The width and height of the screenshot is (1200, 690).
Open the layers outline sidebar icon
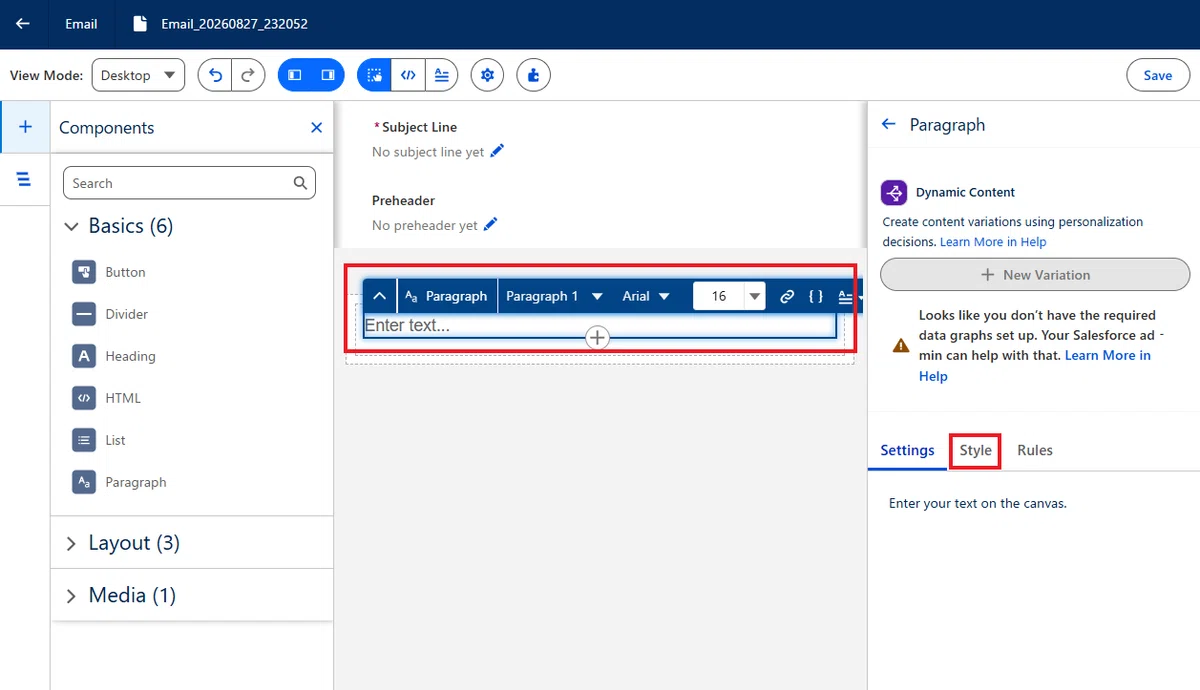click(25, 179)
